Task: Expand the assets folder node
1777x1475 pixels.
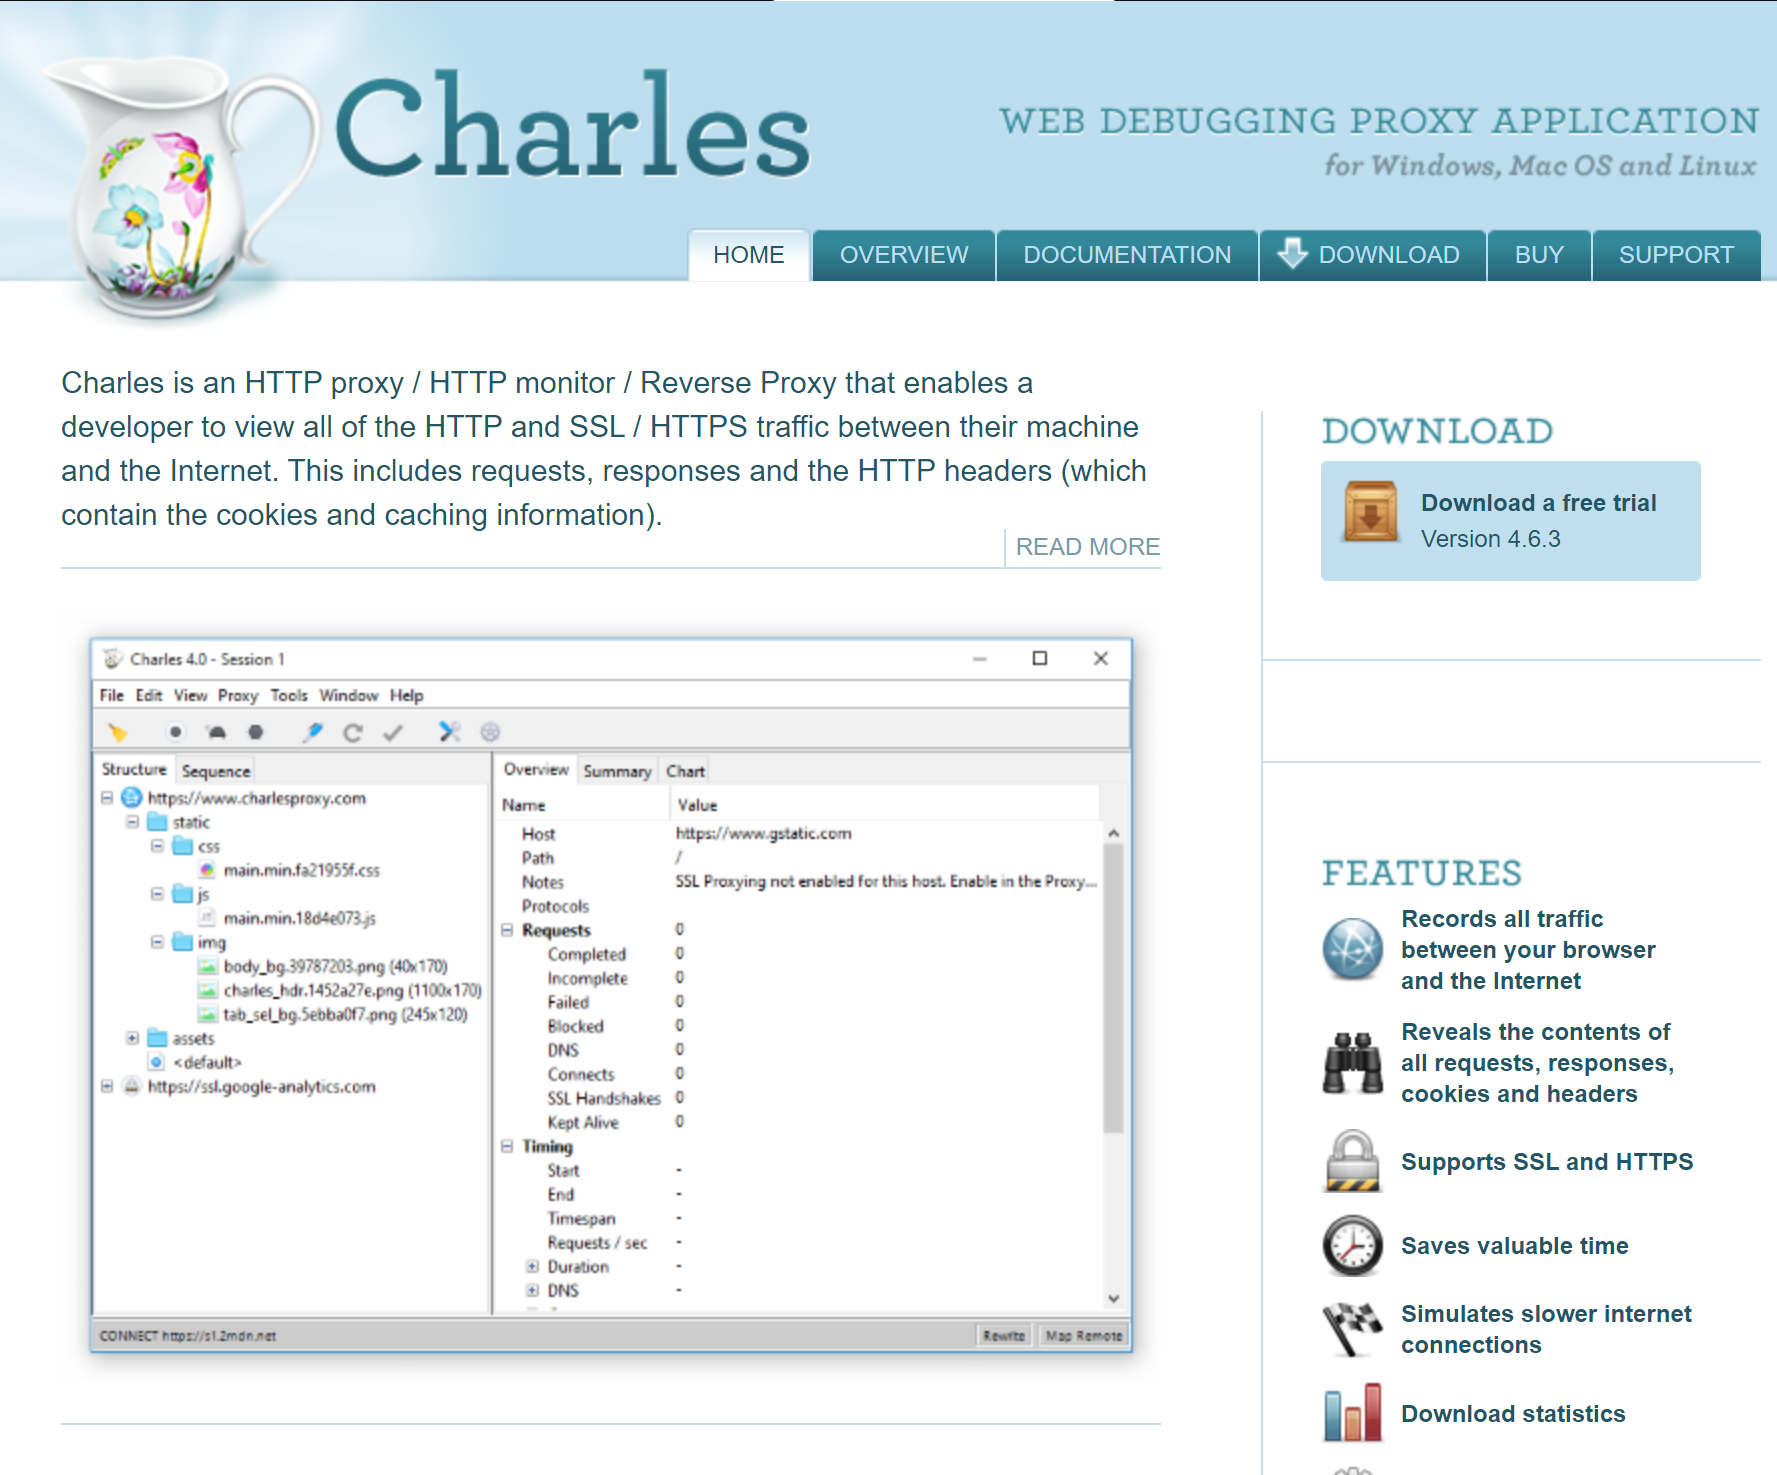Action: 132,1038
